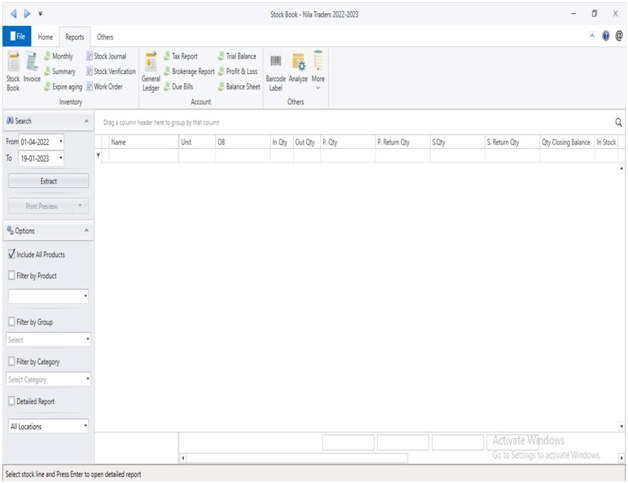
Task: Switch to the Home tab
Action: pyautogui.click(x=45, y=37)
